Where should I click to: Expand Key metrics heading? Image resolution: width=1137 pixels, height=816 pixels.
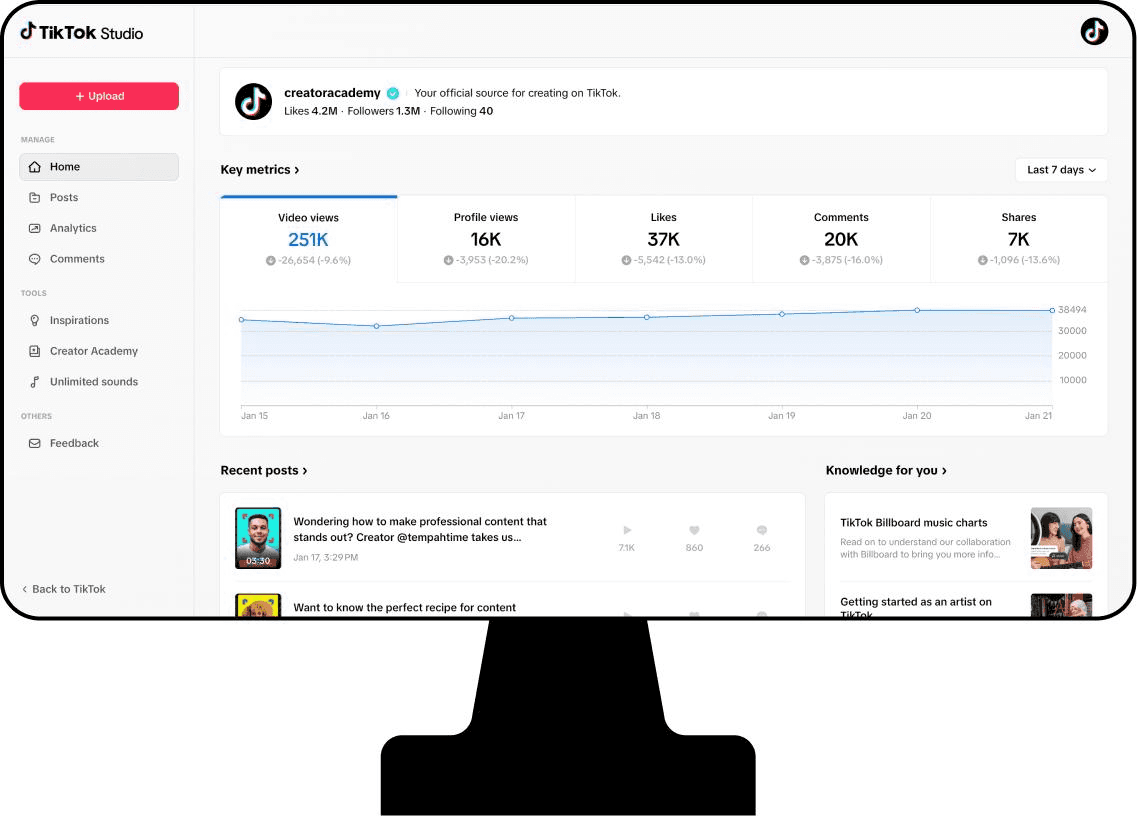point(260,170)
